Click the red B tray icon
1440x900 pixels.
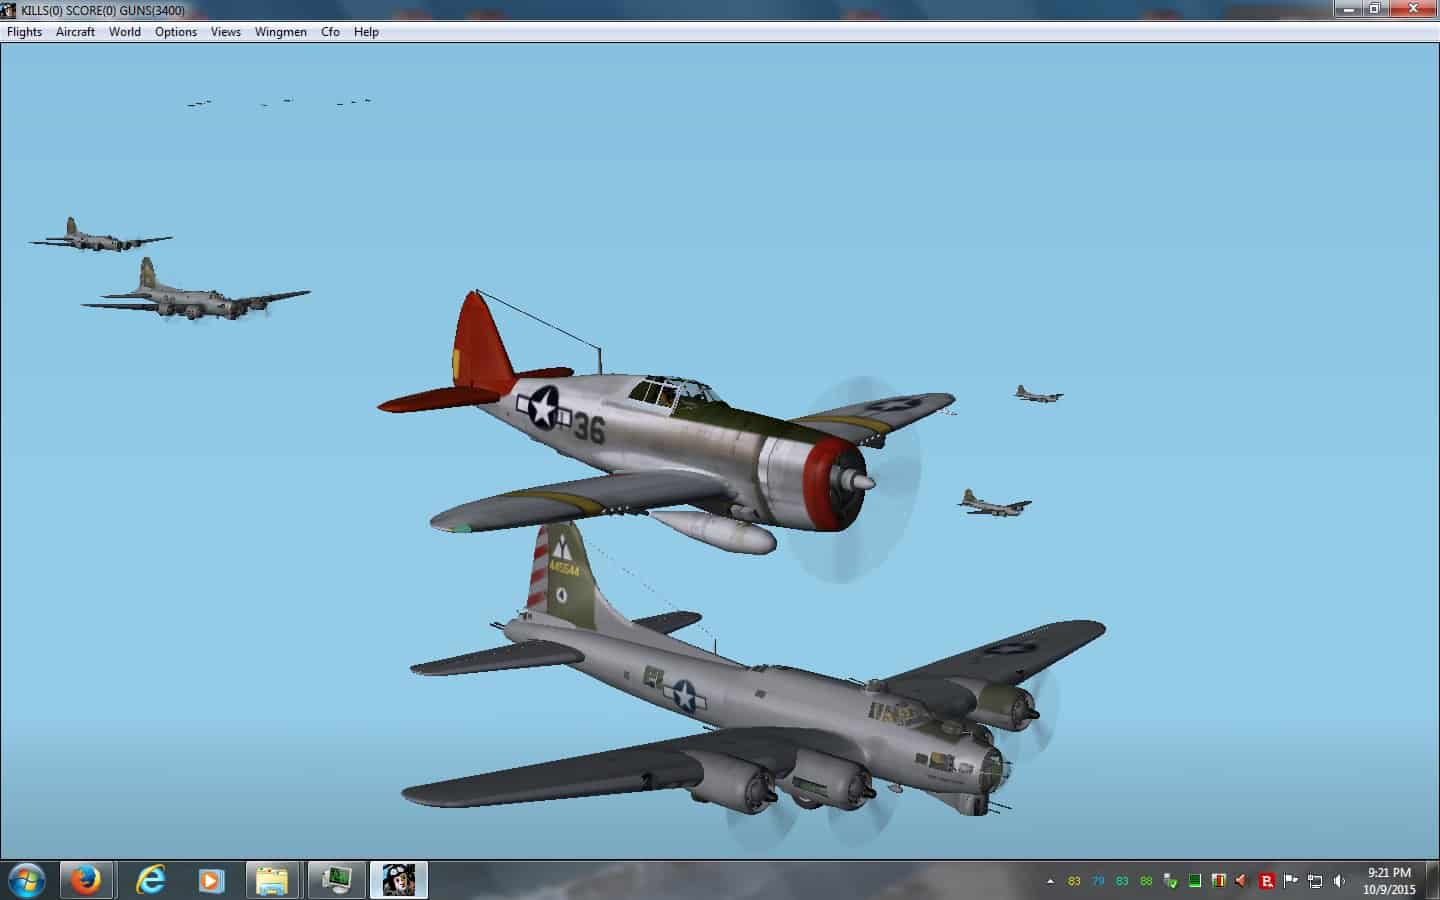[x=1266, y=881]
